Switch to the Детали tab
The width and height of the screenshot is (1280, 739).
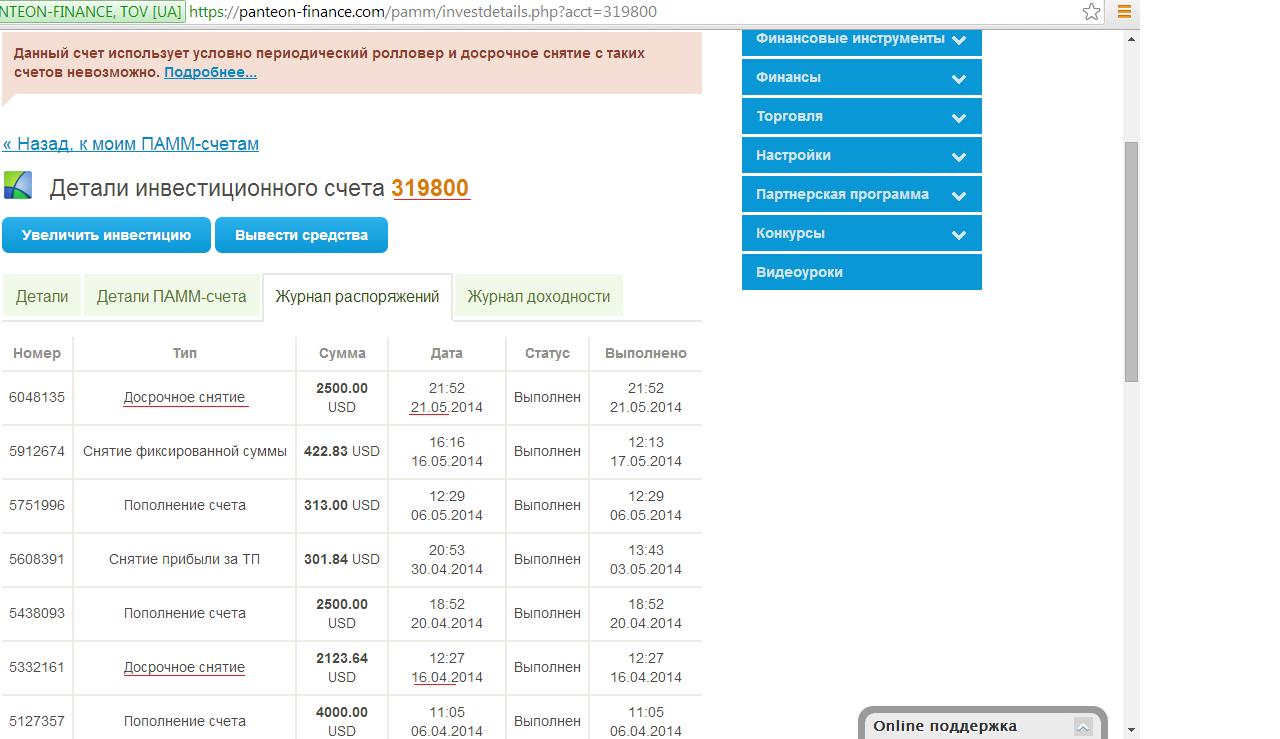42,296
